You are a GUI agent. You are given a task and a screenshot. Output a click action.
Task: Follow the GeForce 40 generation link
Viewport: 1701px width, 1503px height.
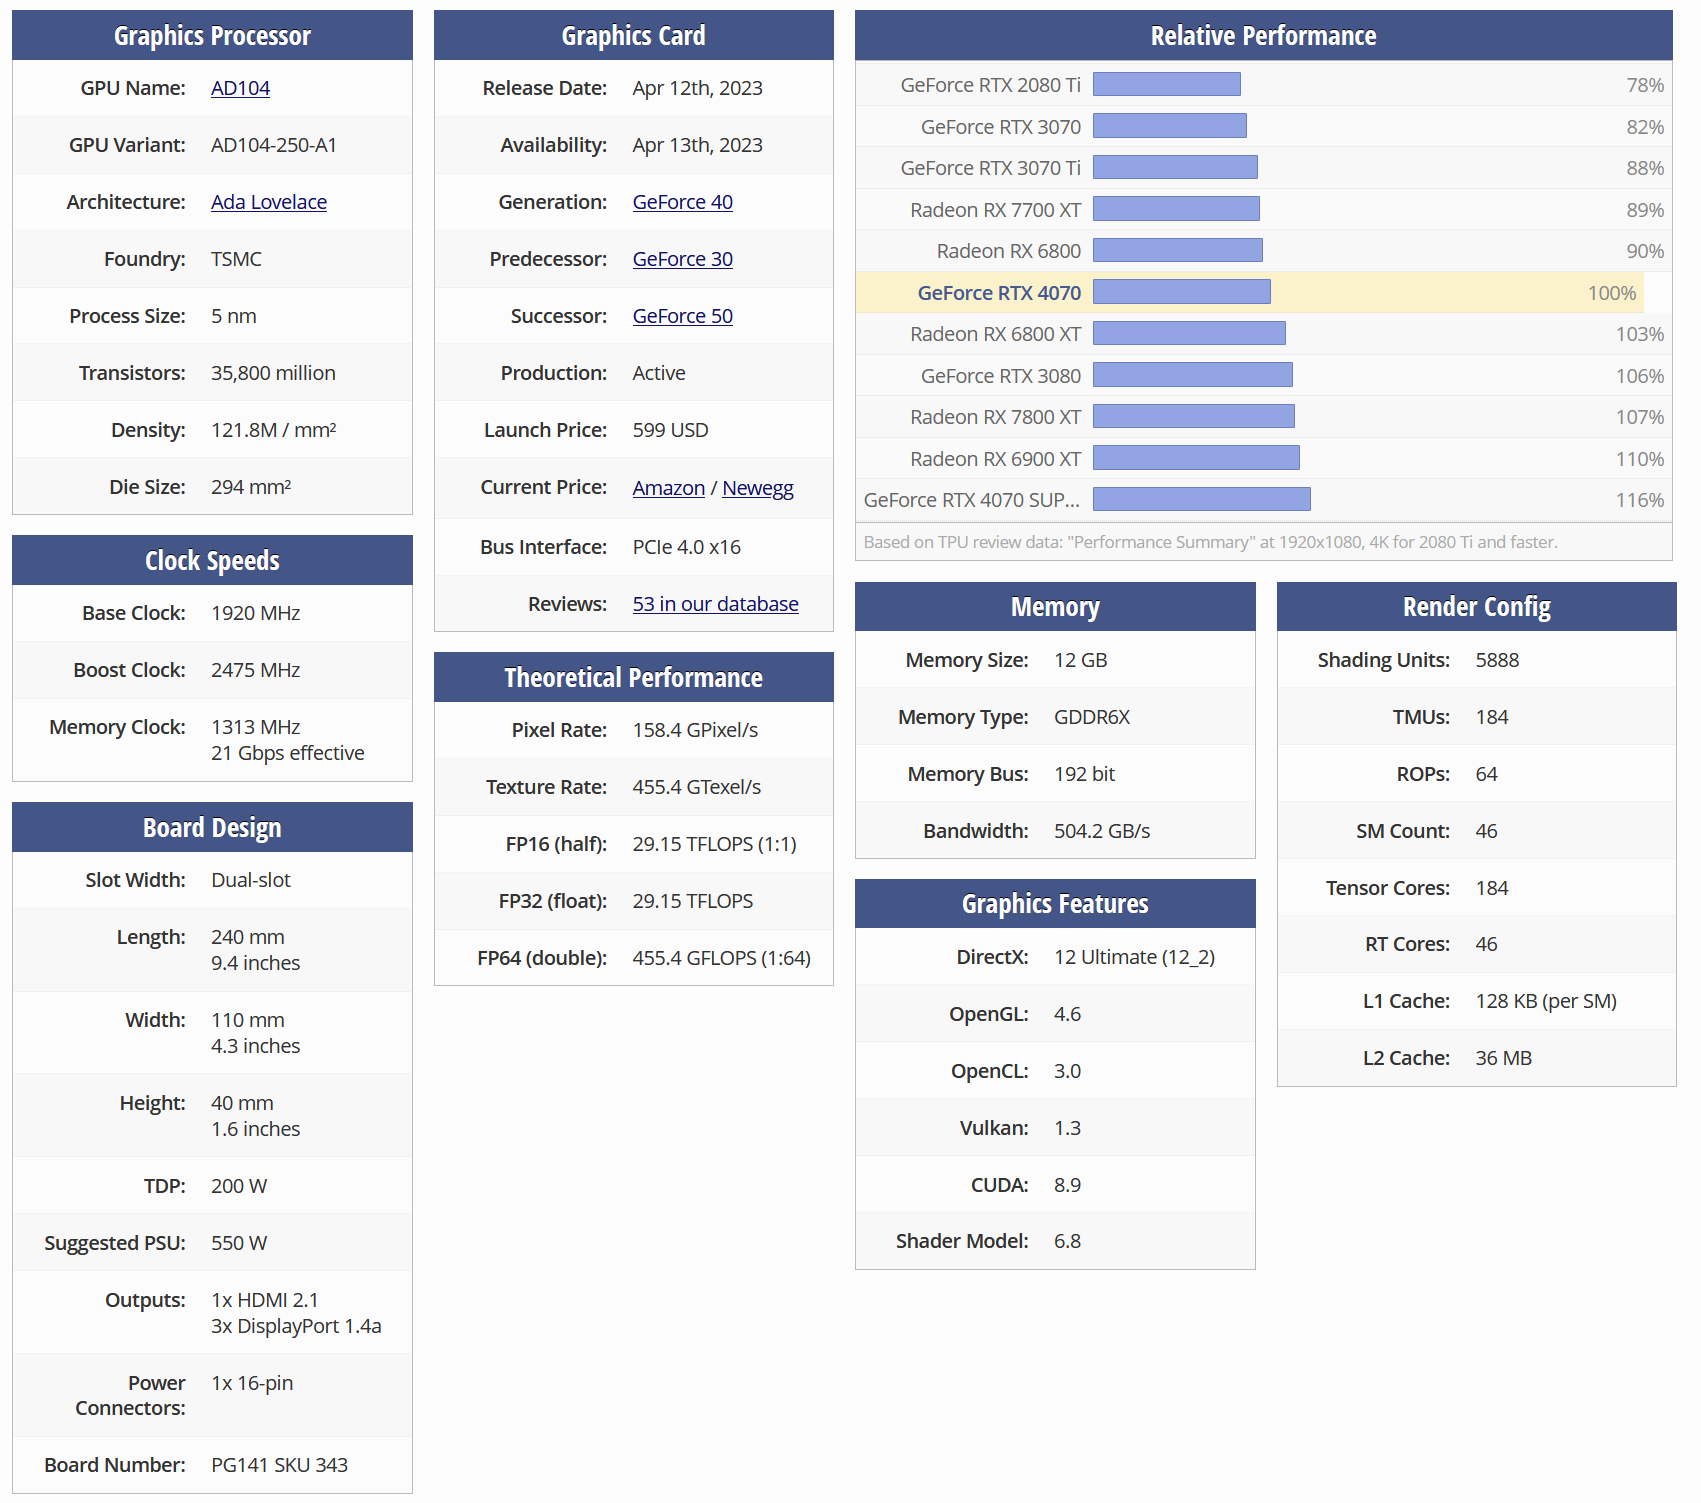(683, 202)
